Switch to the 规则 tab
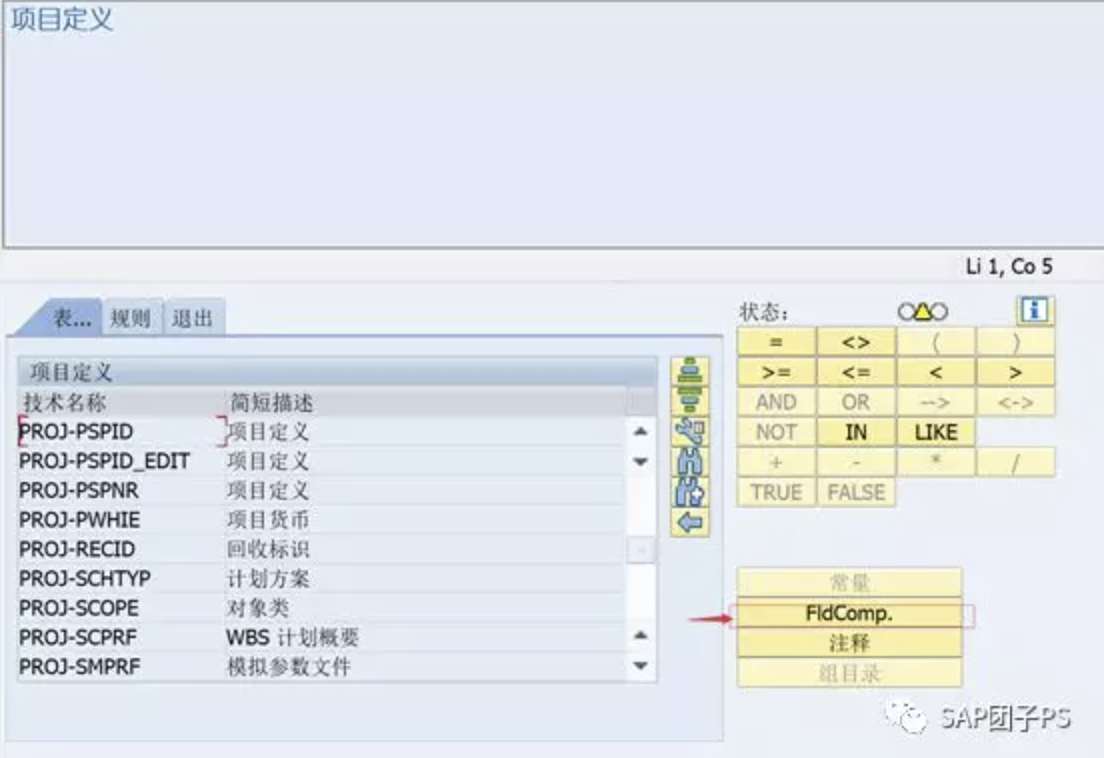 tap(131, 318)
